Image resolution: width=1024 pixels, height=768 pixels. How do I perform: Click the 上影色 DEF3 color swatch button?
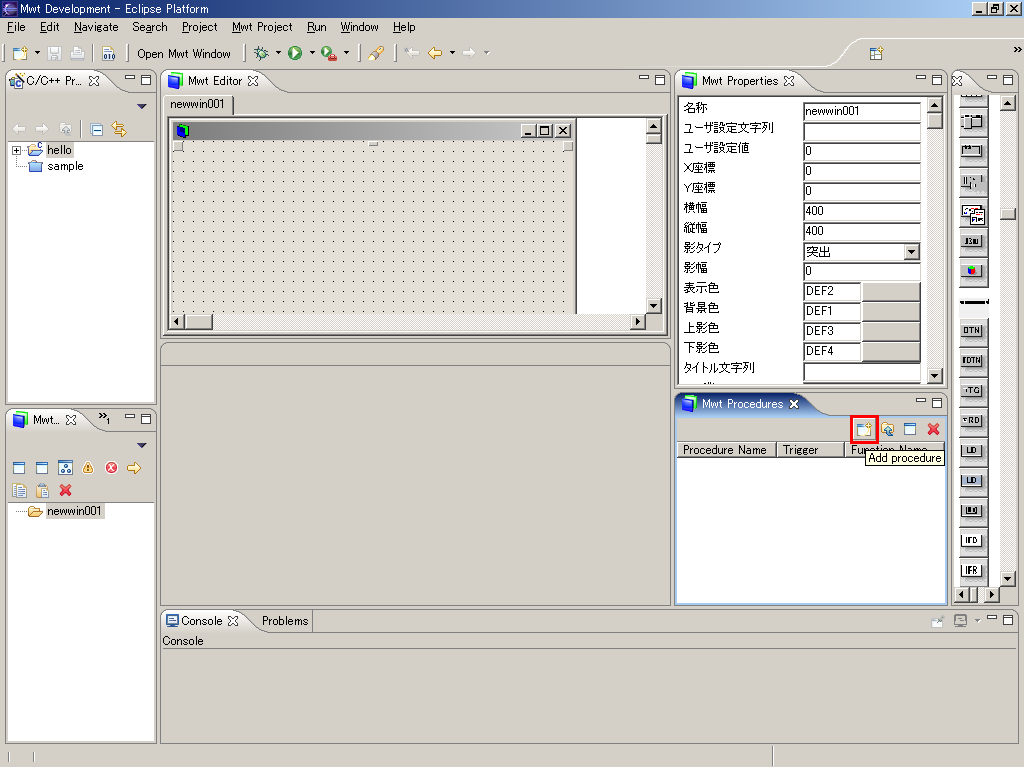click(x=891, y=331)
